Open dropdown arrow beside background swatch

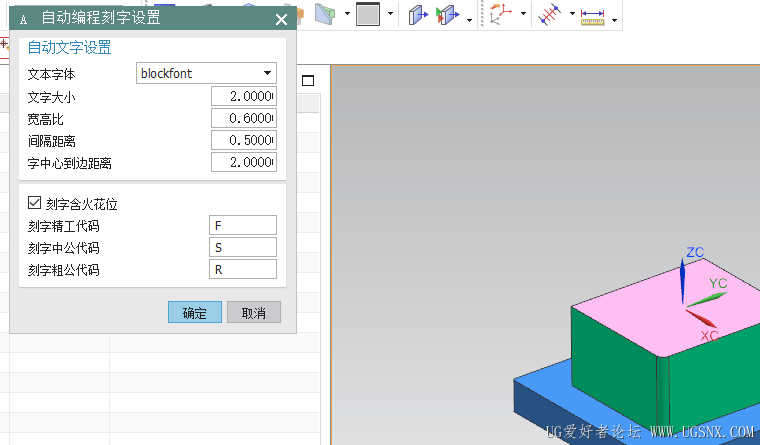390,16
